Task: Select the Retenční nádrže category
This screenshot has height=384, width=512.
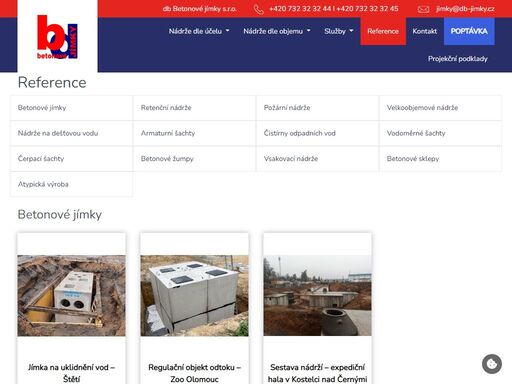Action: pyautogui.click(x=194, y=108)
